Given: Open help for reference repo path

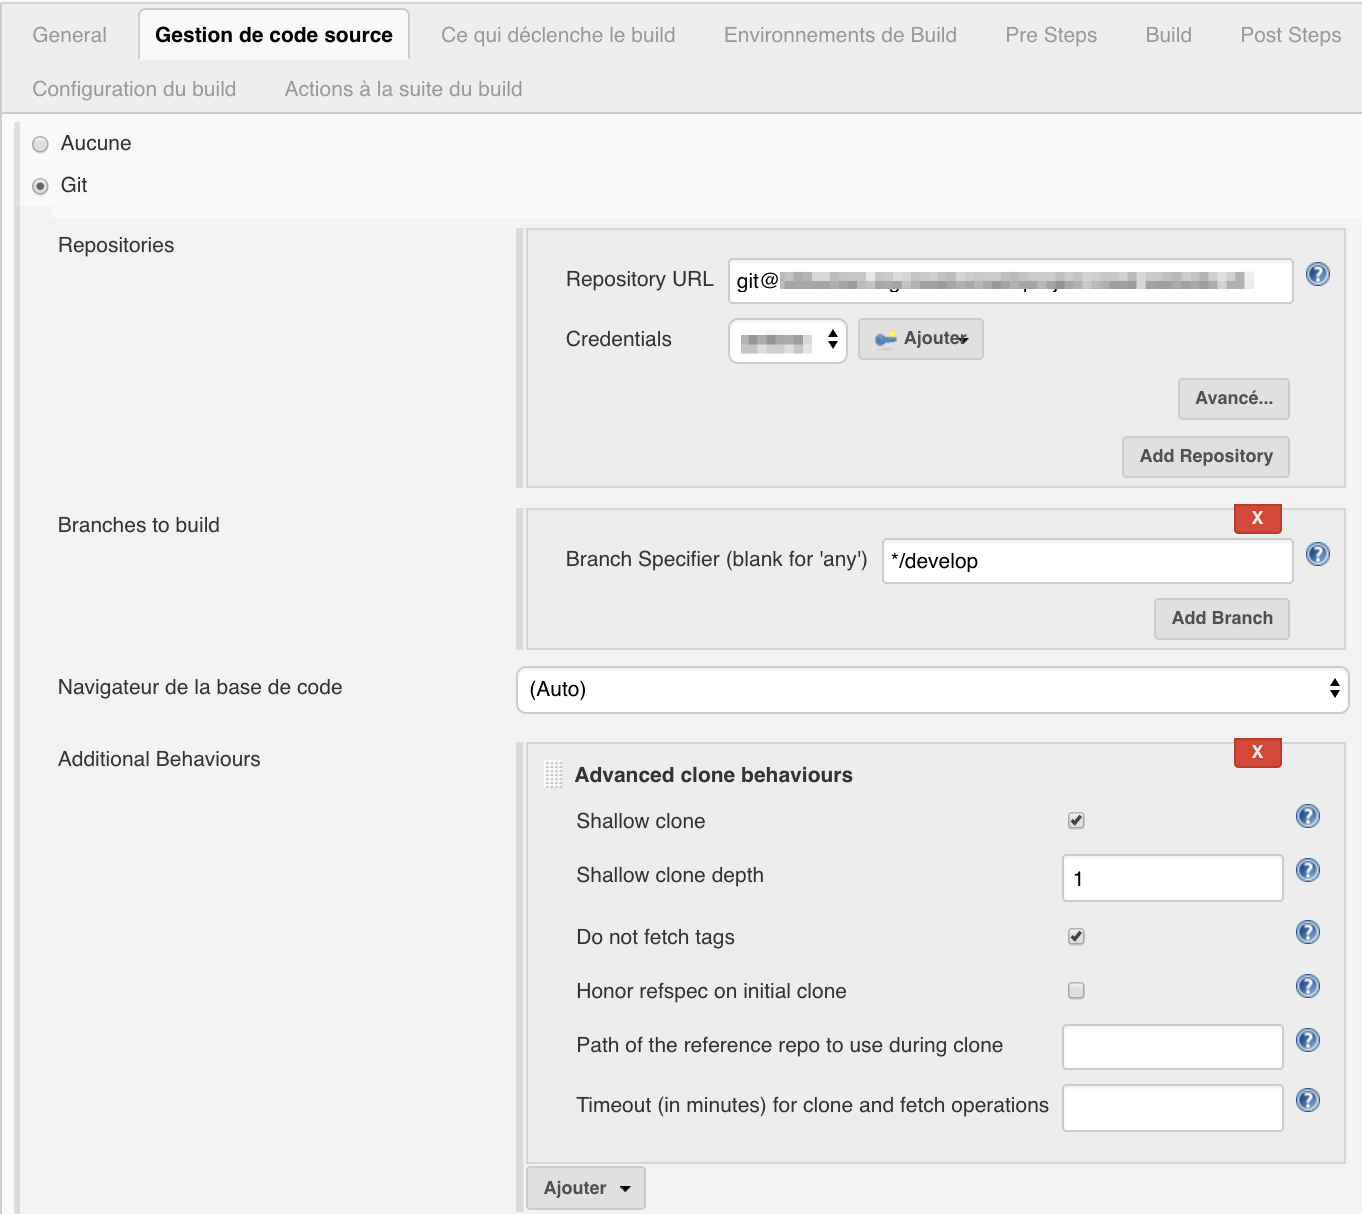Looking at the screenshot, I should click(1307, 1040).
